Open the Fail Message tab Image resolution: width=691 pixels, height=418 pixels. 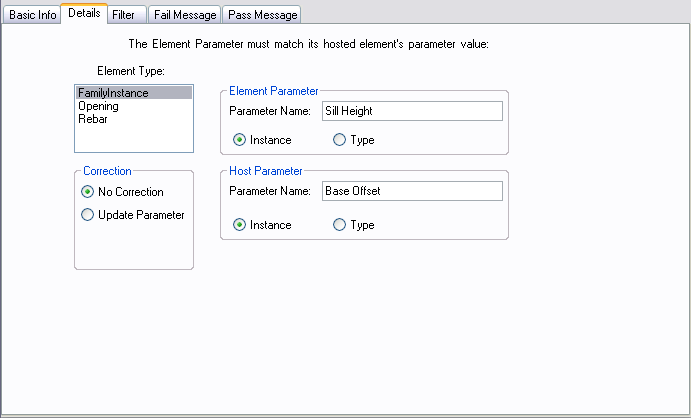point(185,15)
